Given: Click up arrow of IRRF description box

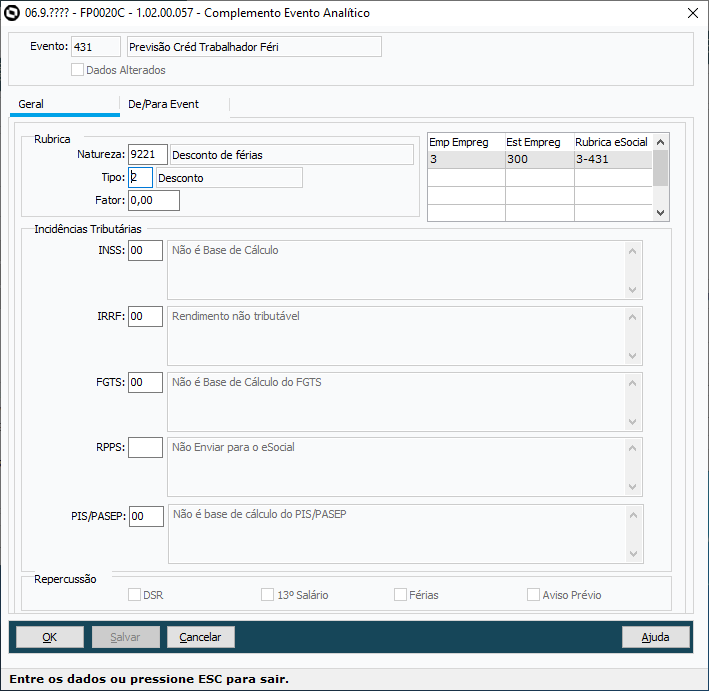Looking at the screenshot, I should click(x=633, y=317).
